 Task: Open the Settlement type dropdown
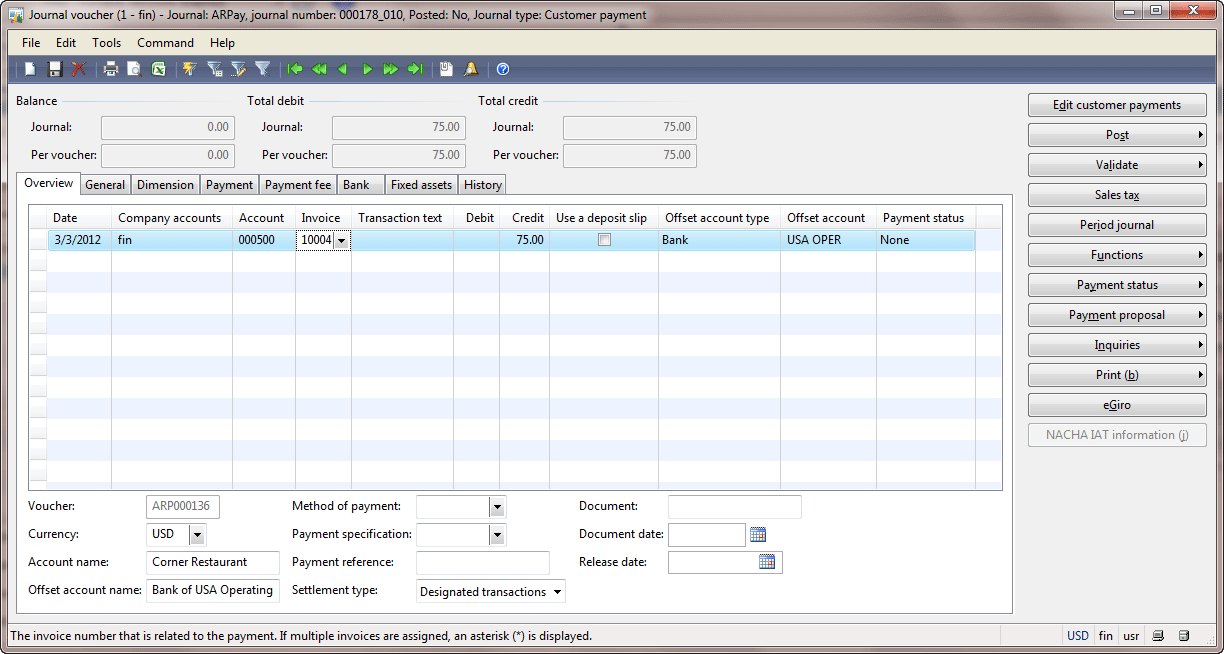(x=556, y=590)
